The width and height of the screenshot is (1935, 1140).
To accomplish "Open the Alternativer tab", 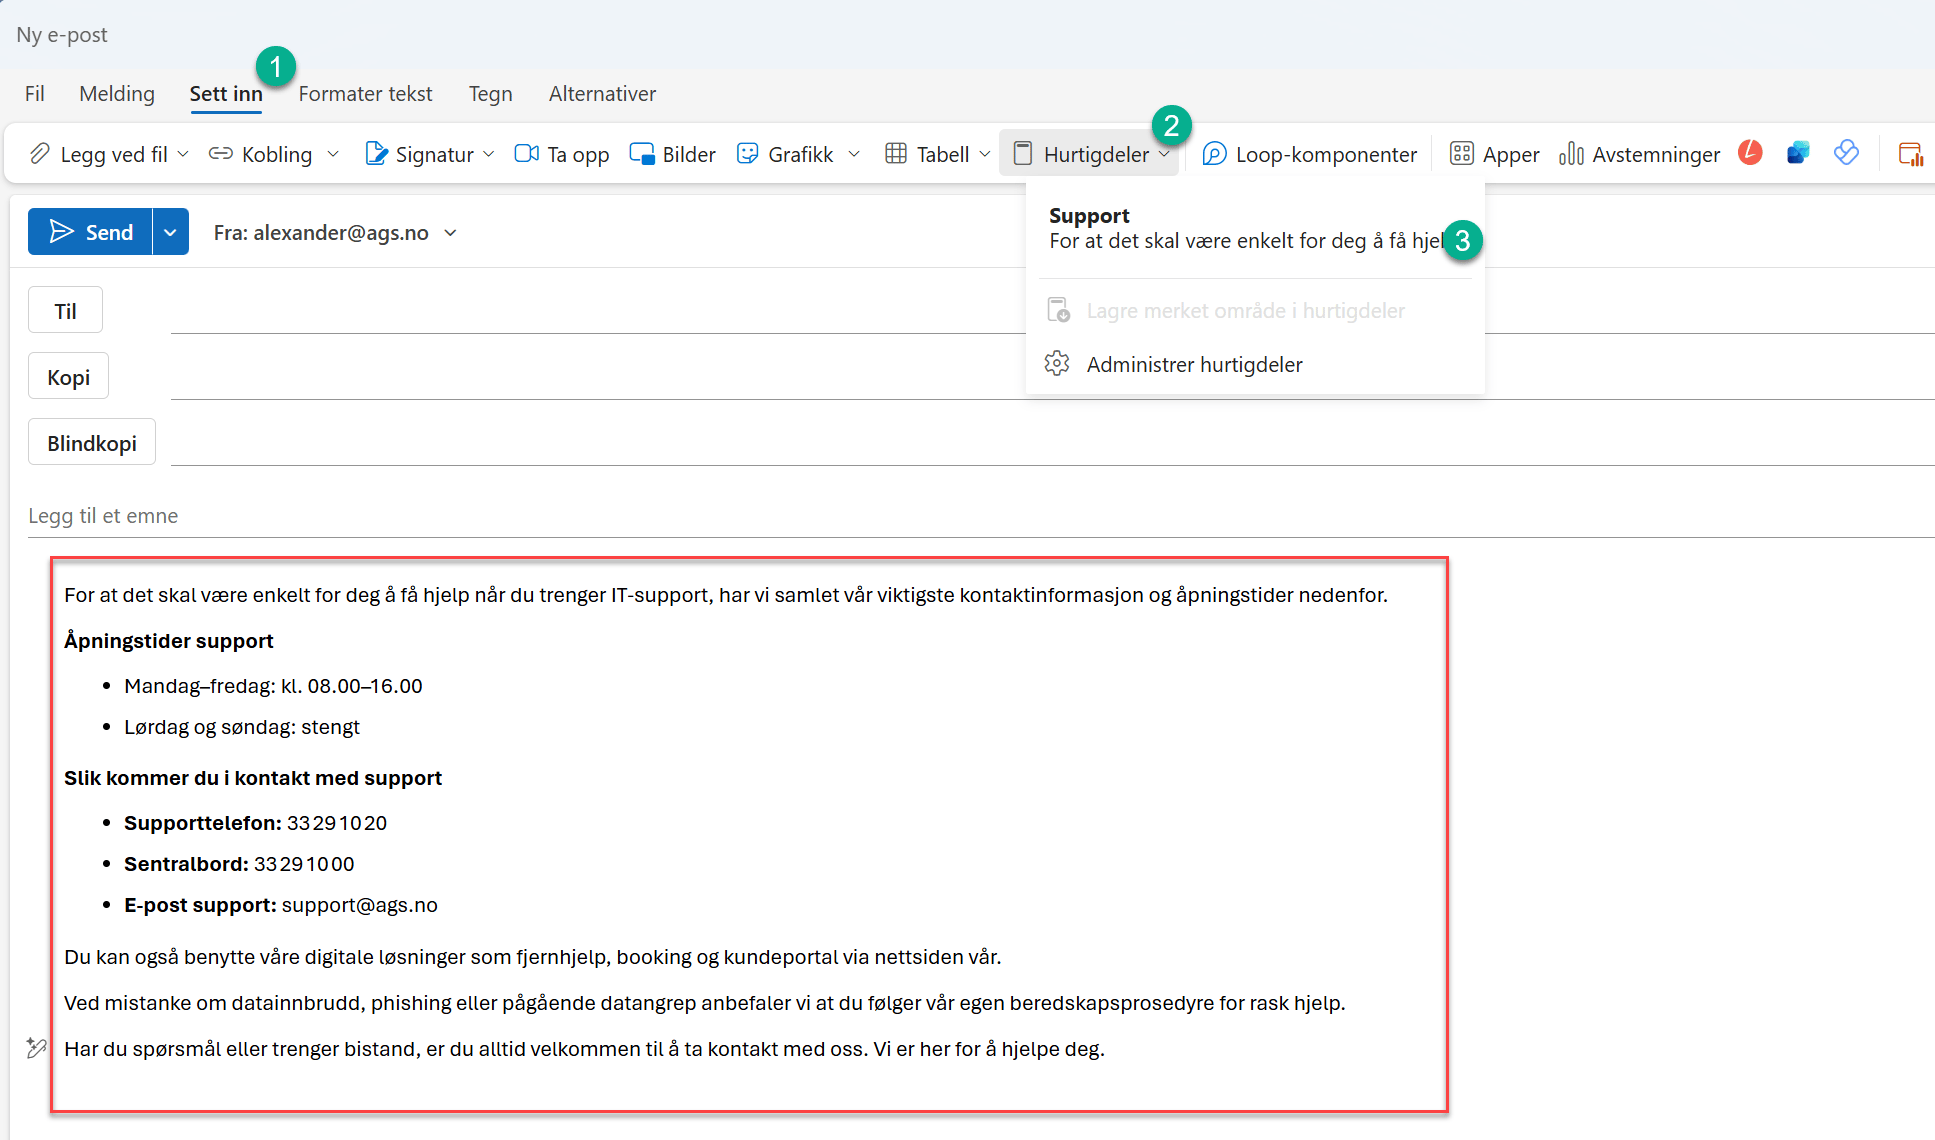I will [602, 94].
